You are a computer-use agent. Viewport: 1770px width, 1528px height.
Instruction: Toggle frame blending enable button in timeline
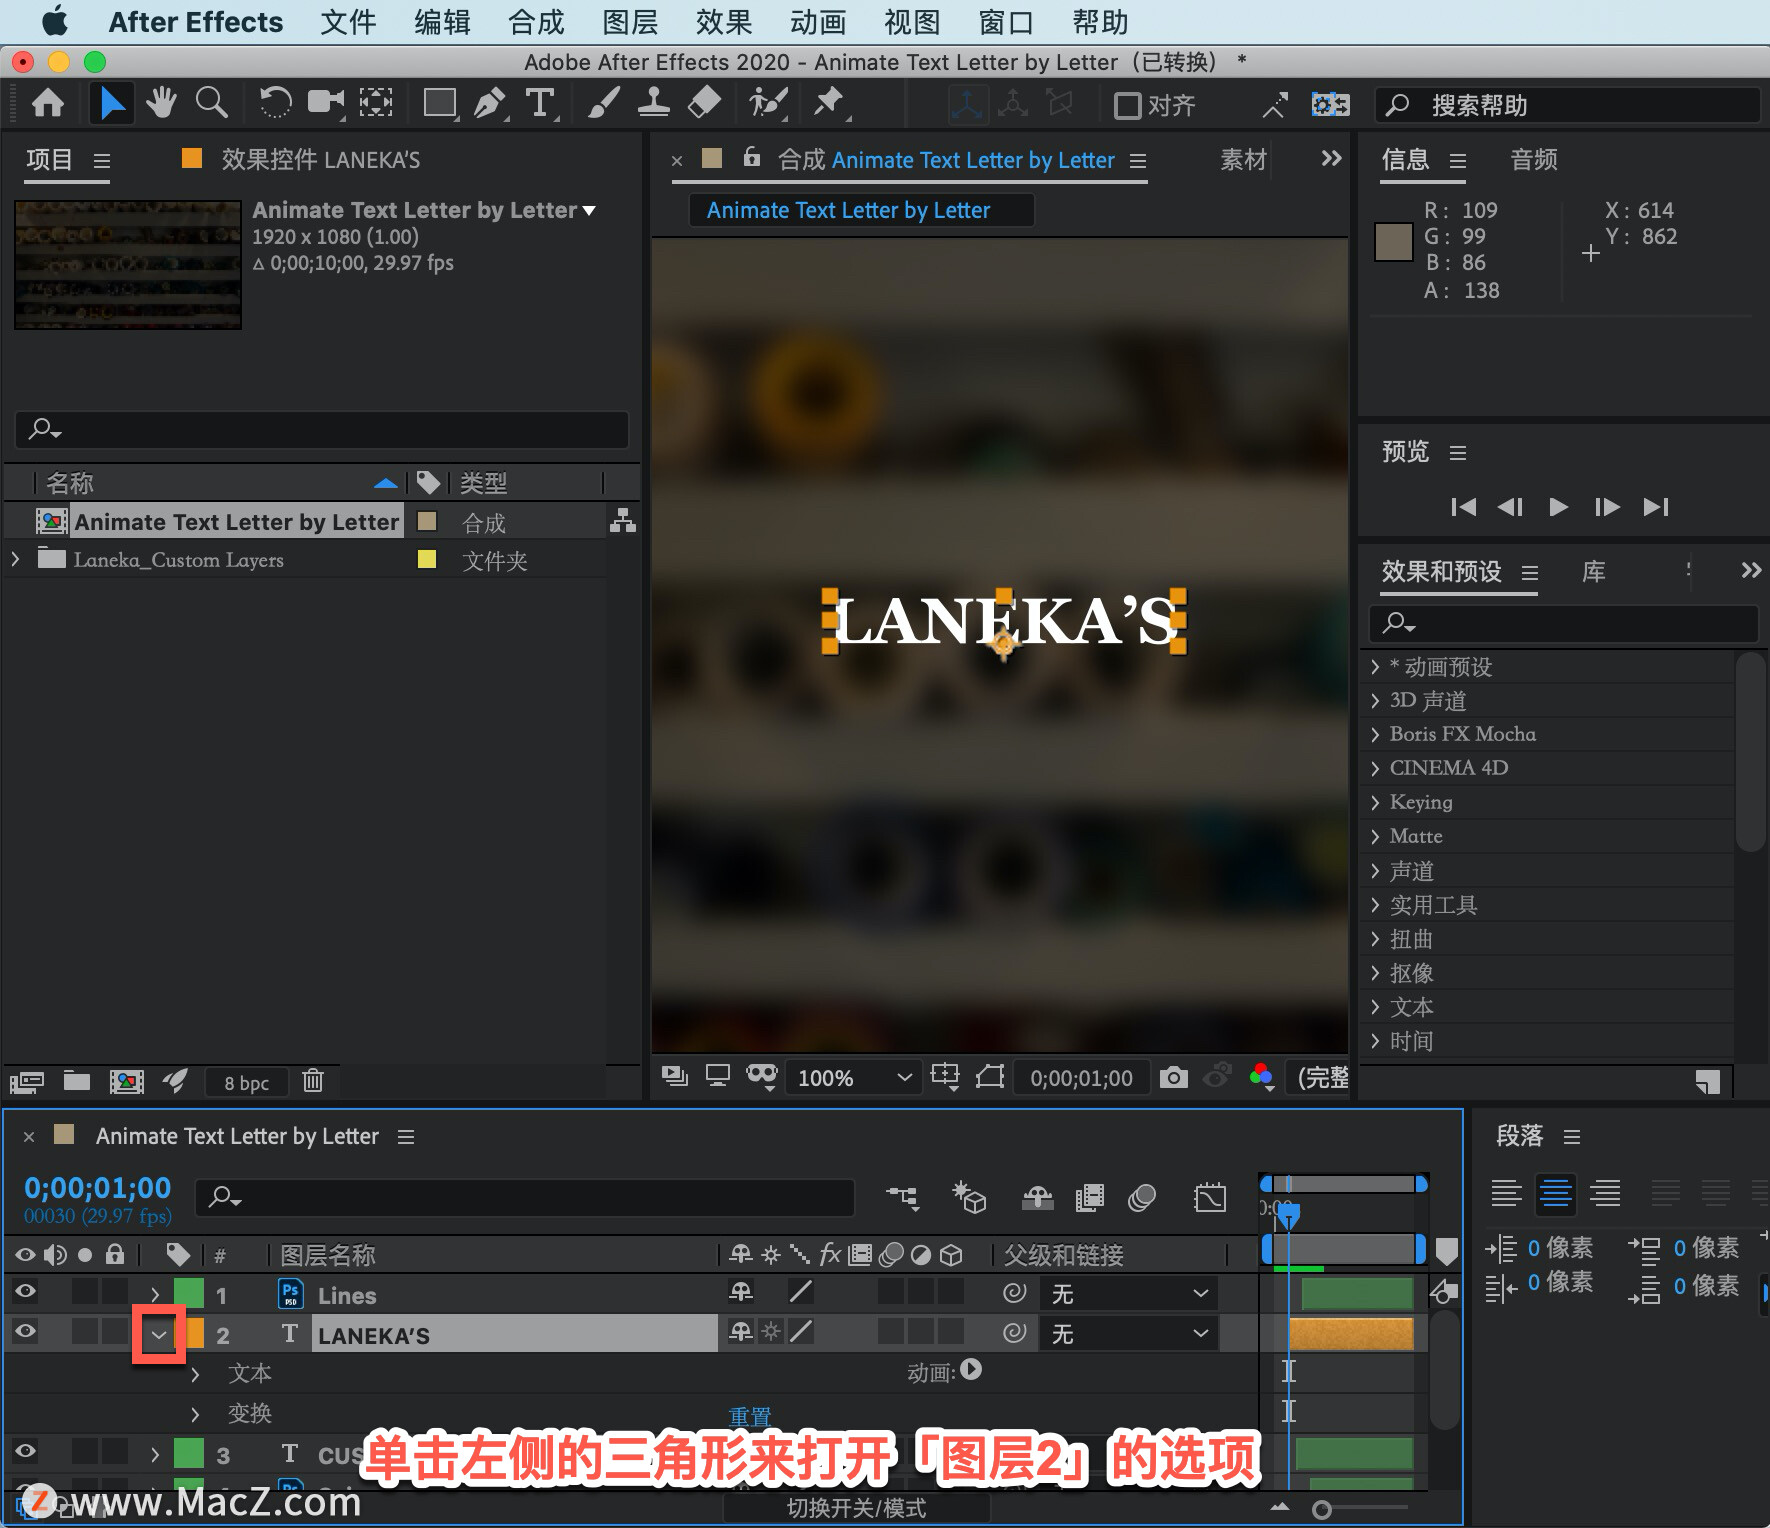1090,1197
